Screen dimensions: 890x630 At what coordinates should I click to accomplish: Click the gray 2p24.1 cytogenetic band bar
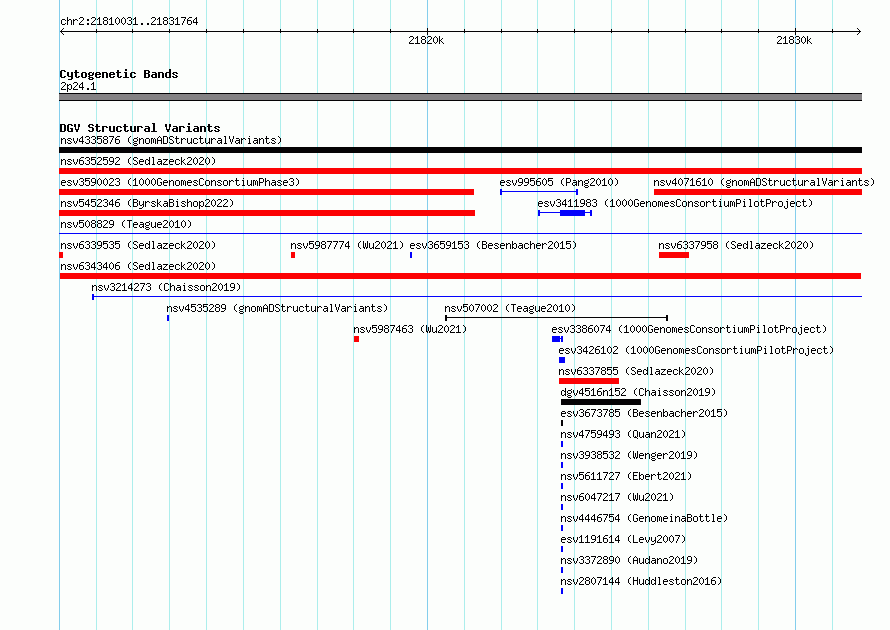pos(460,97)
